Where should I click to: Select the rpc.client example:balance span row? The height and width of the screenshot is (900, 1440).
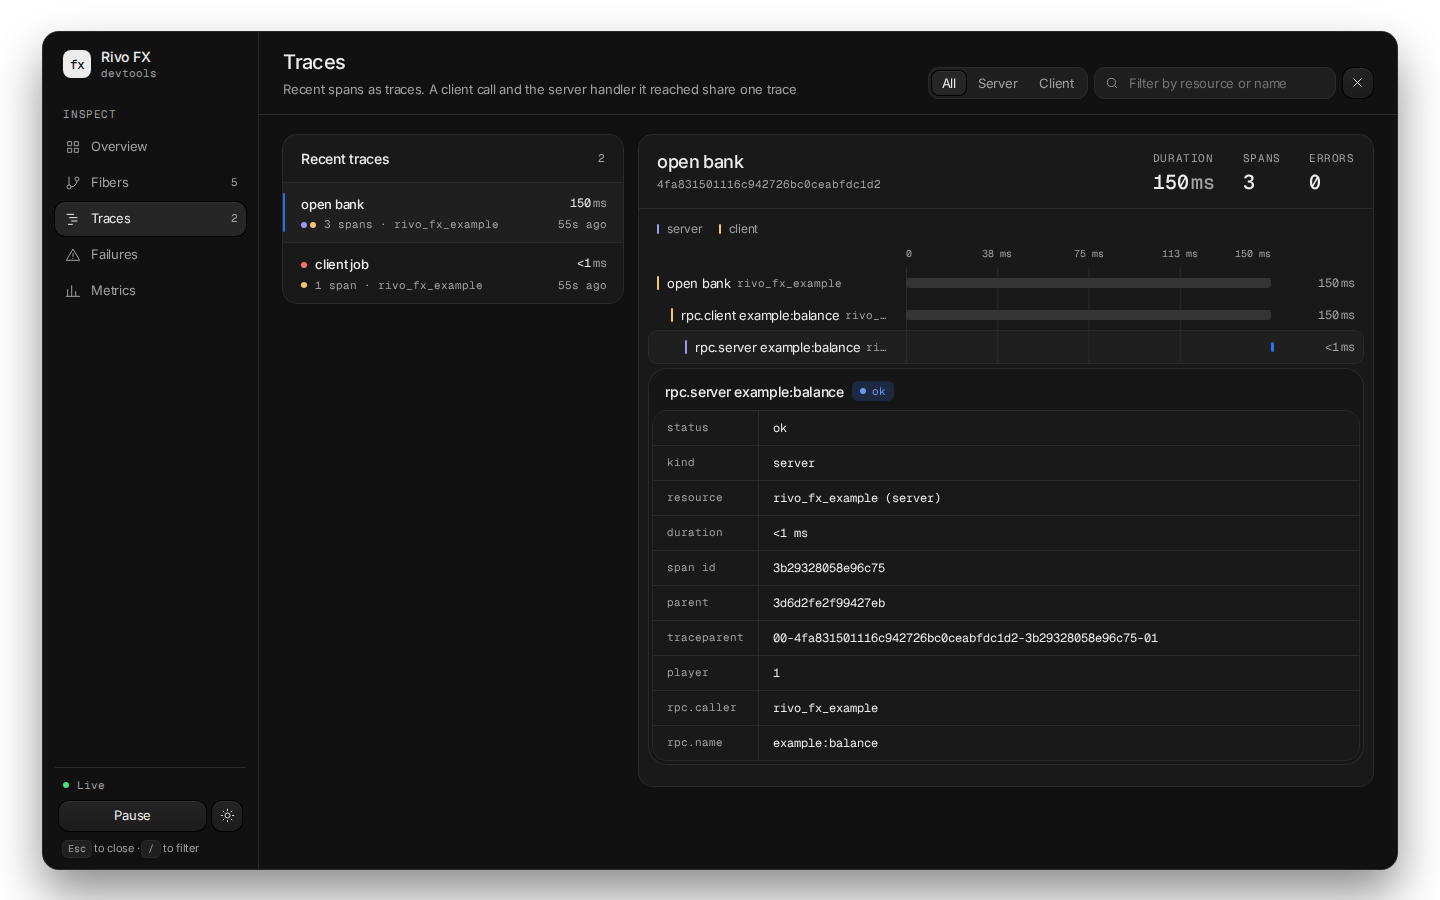pos(1006,316)
